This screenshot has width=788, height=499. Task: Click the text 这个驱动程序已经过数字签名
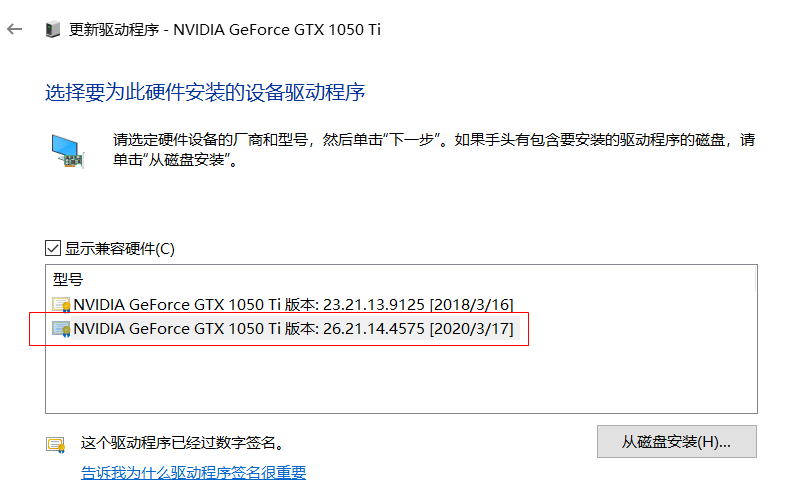click(x=181, y=442)
